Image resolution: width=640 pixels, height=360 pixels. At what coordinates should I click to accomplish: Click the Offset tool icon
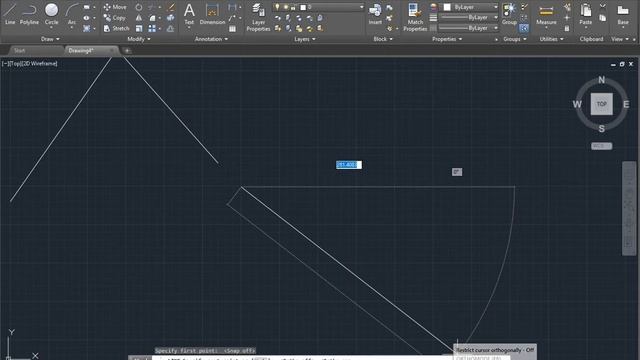pos(171,28)
